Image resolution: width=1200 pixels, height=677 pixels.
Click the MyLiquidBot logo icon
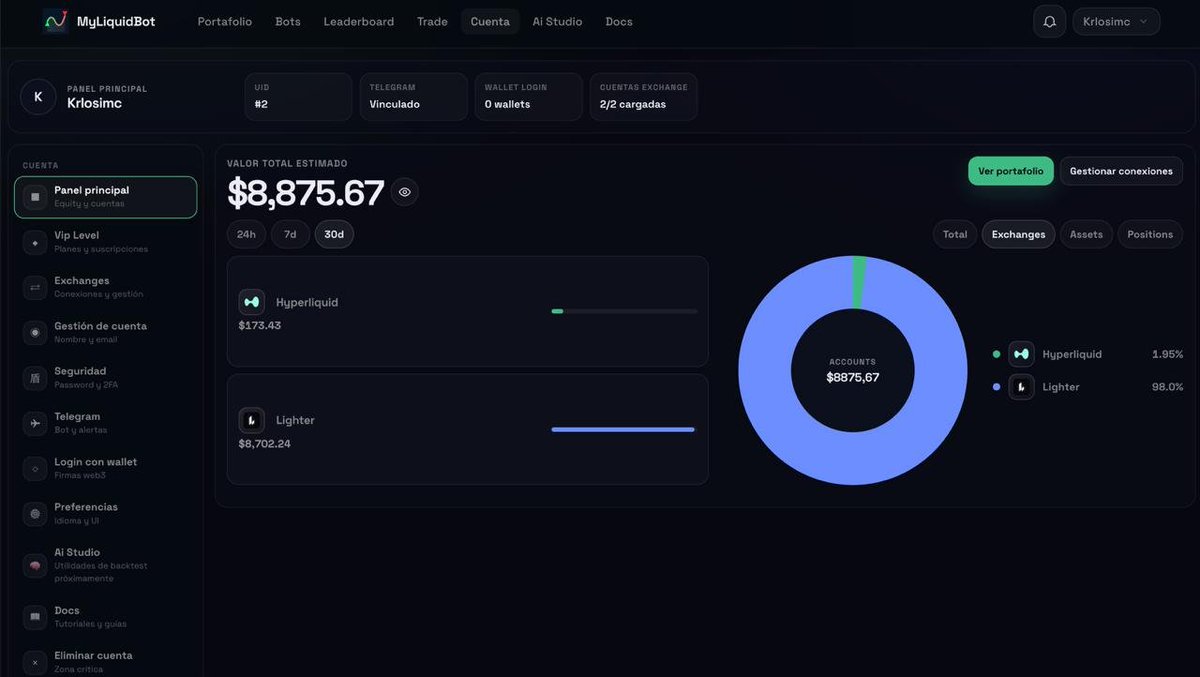55,21
